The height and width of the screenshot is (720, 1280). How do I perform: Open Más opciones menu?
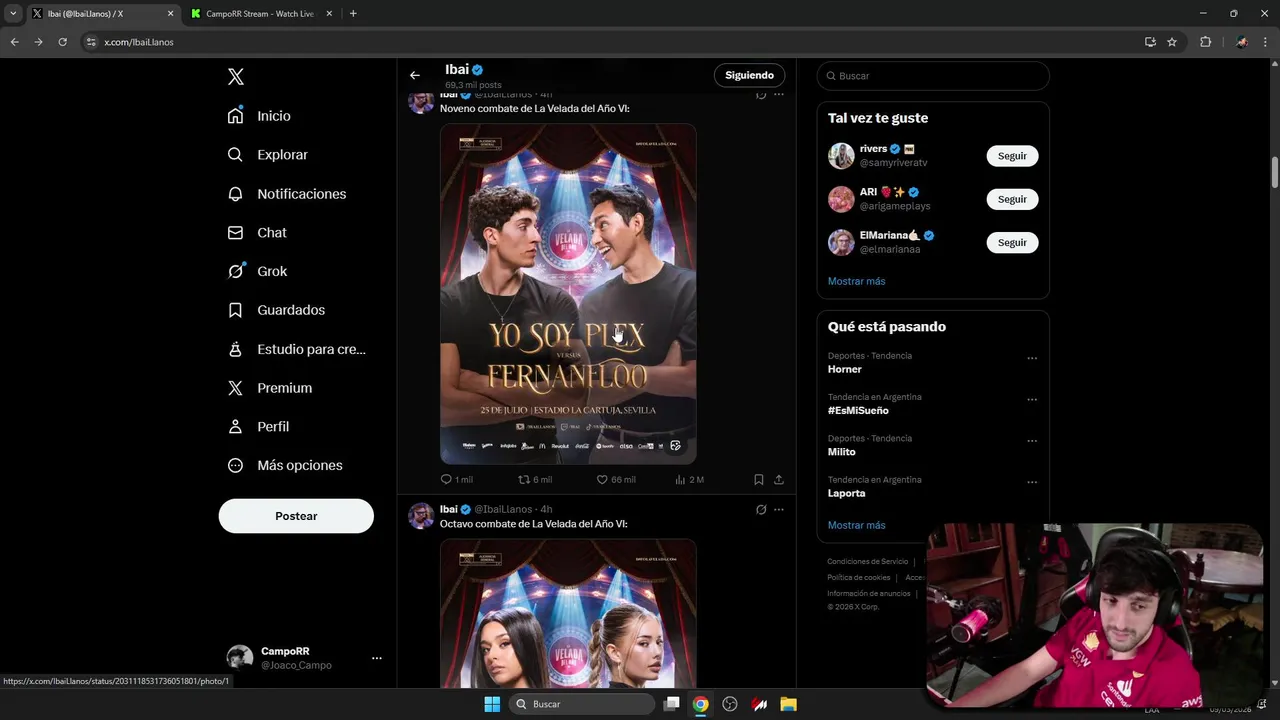[285, 465]
